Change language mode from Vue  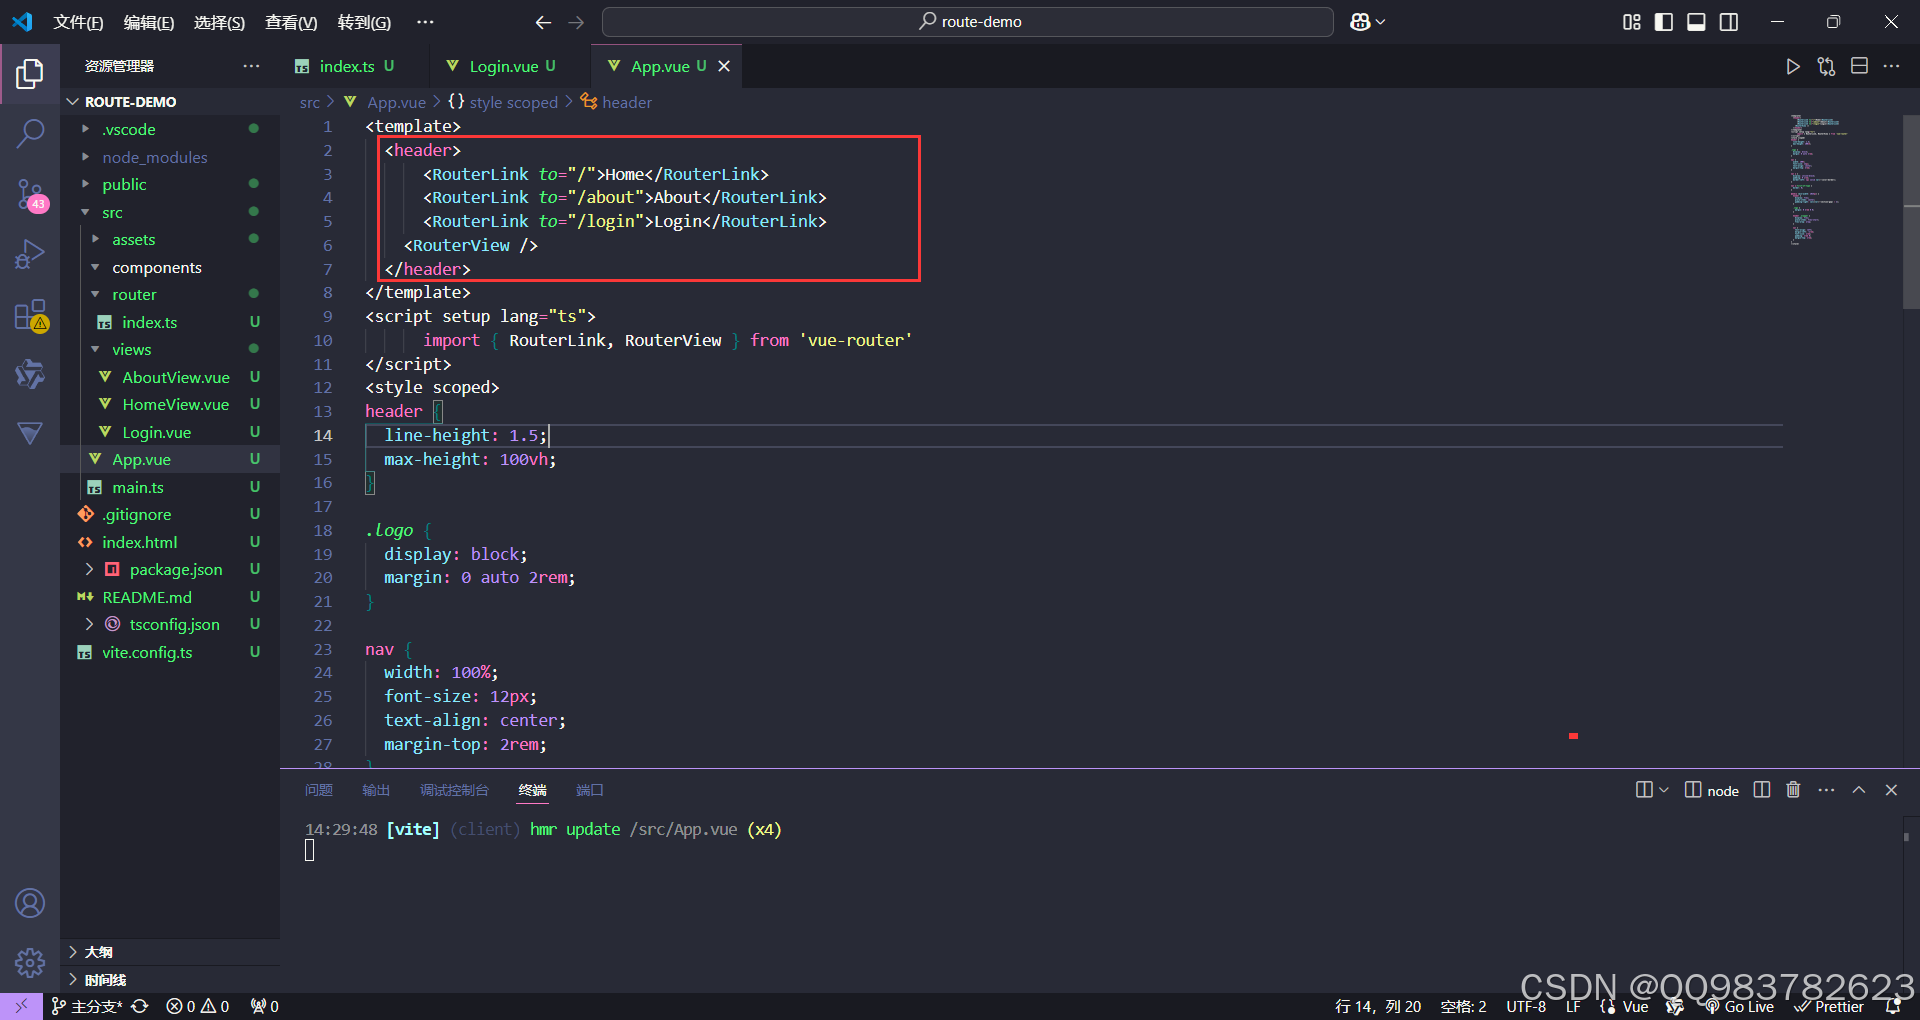[1635, 1006]
